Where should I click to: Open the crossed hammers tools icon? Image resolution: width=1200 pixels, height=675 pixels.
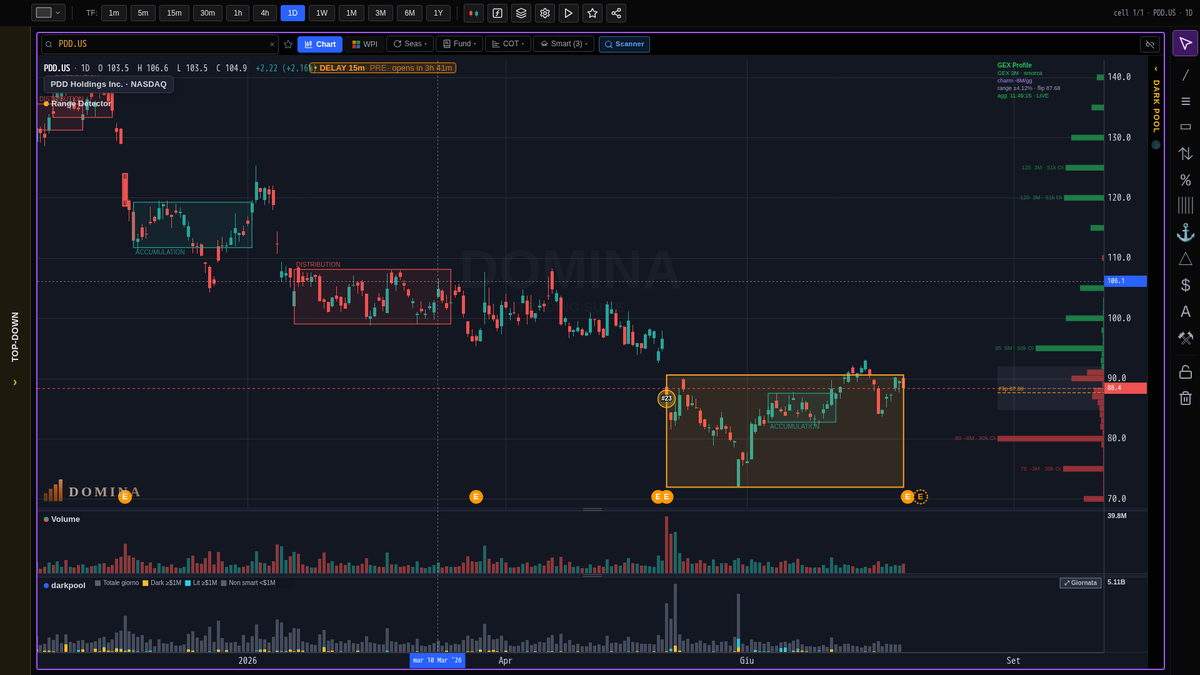point(1185,338)
